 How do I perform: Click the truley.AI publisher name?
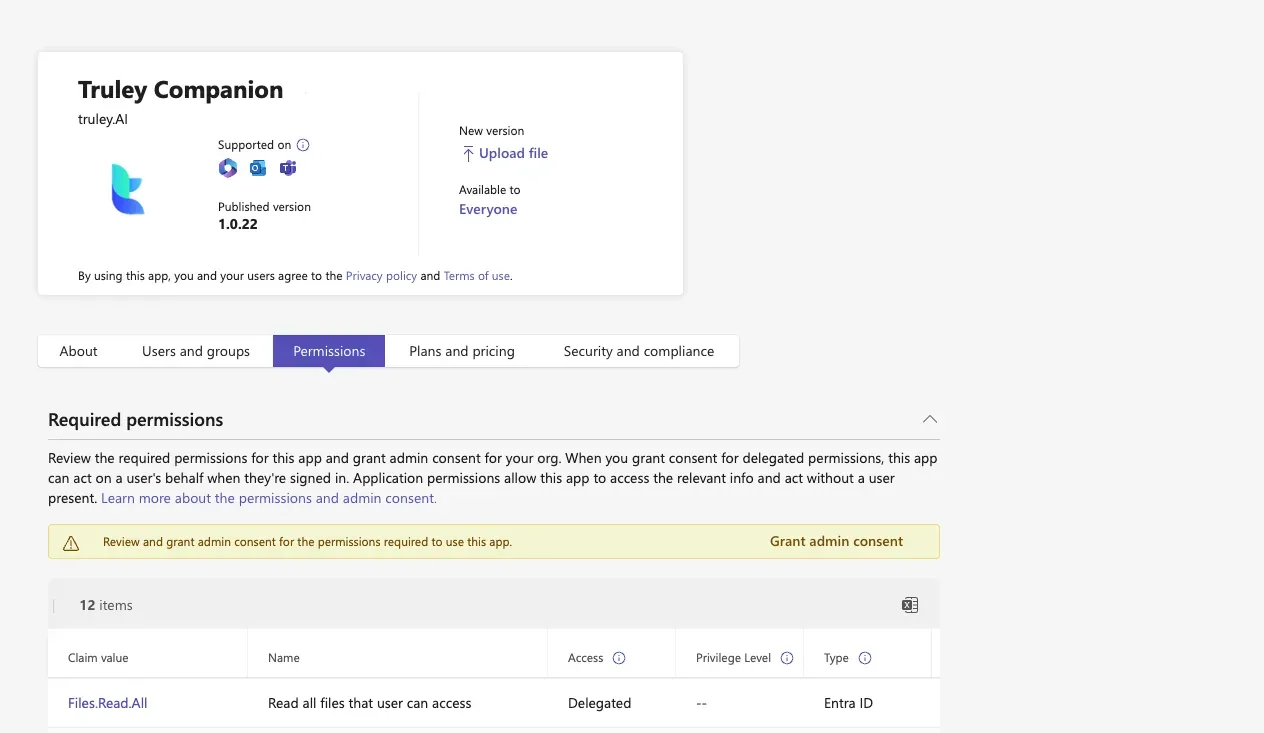point(103,119)
